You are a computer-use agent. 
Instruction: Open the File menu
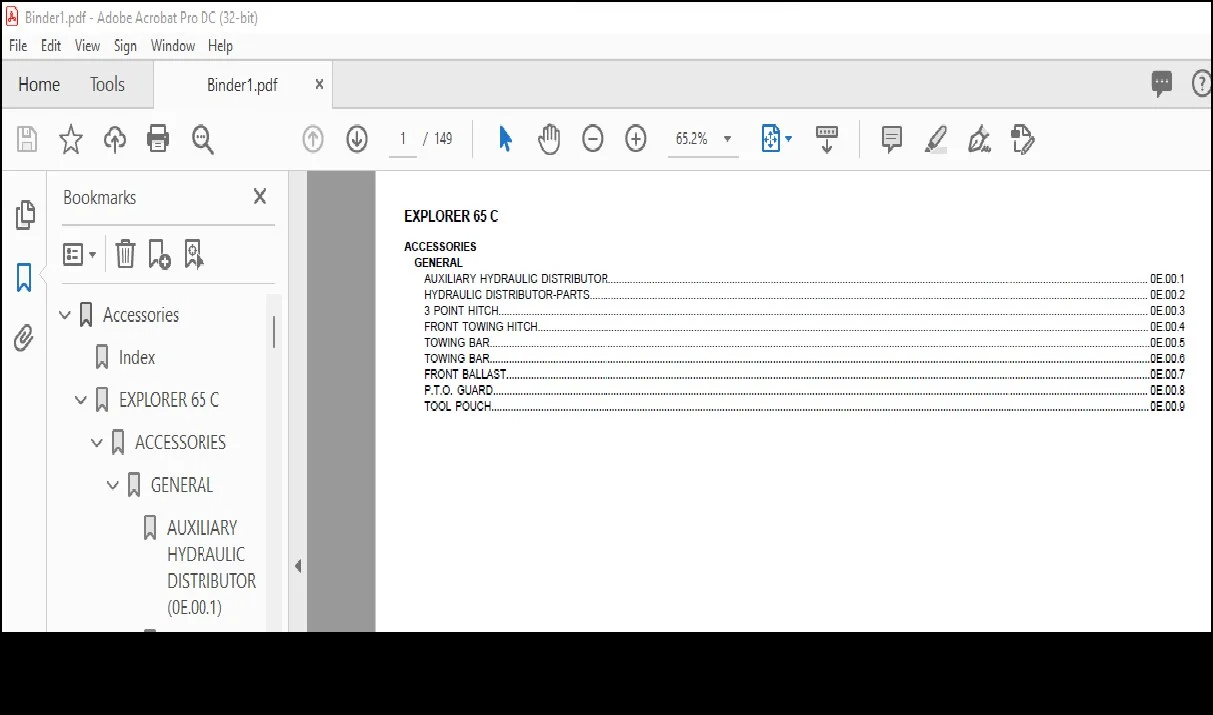click(x=18, y=46)
